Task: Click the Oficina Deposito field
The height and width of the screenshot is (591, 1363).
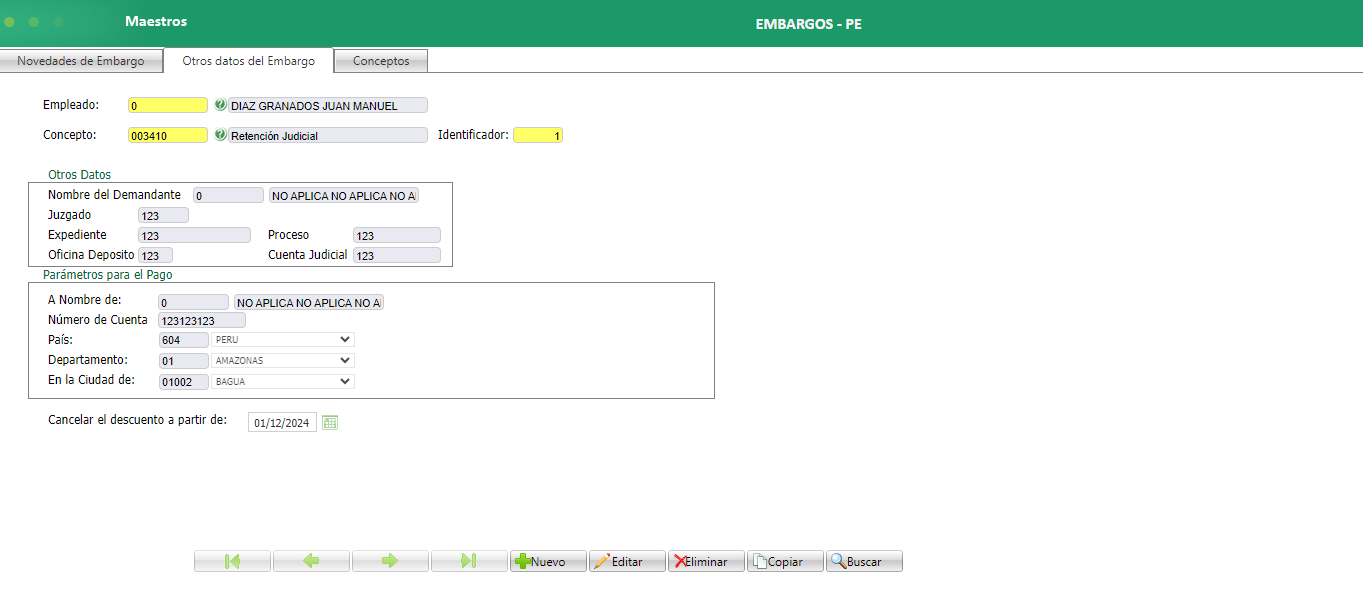Action: tap(155, 256)
